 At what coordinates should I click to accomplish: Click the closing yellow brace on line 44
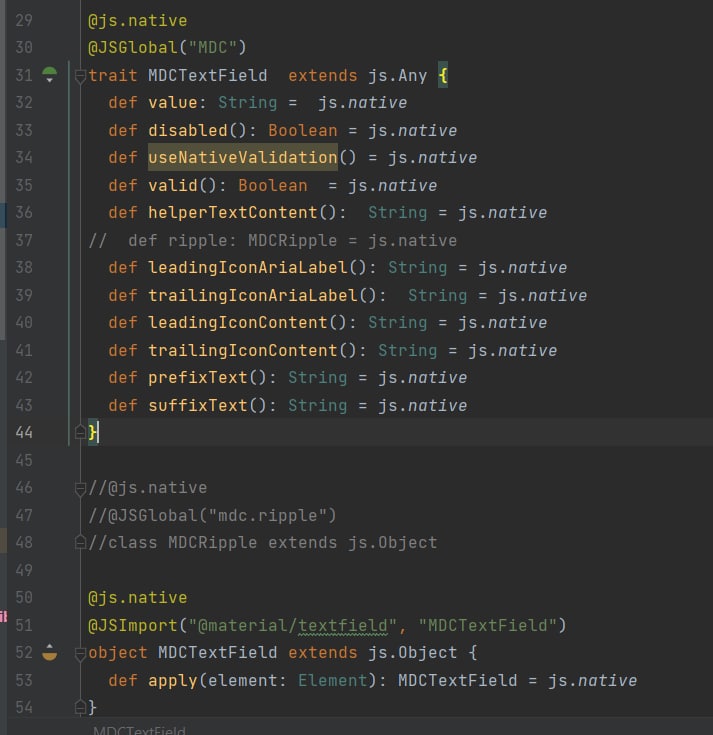tap(93, 432)
